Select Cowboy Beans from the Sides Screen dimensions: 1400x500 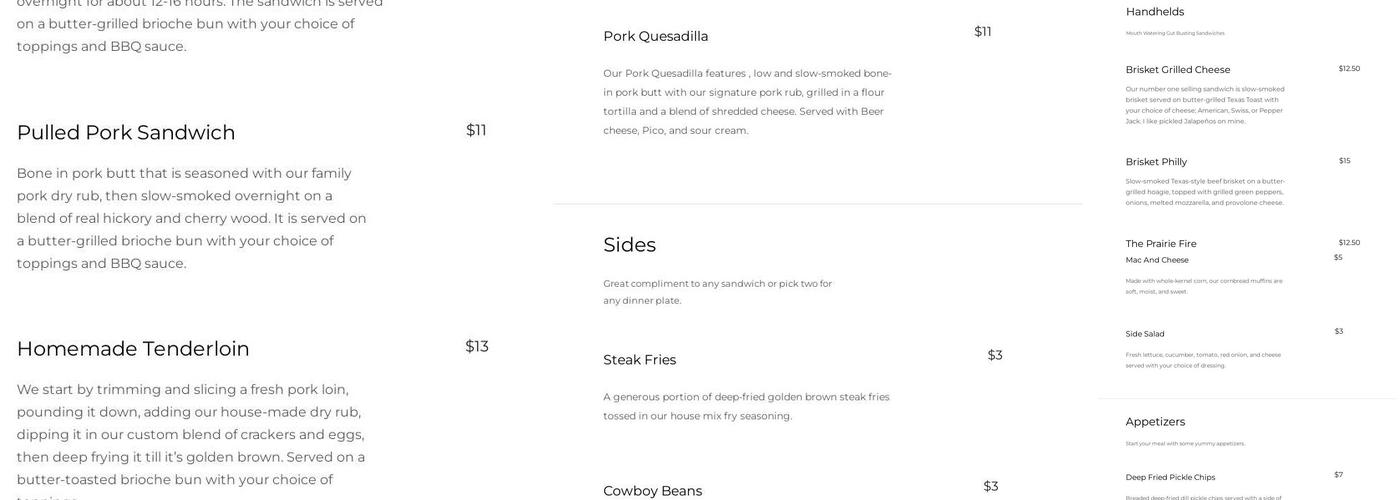click(x=652, y=491)
